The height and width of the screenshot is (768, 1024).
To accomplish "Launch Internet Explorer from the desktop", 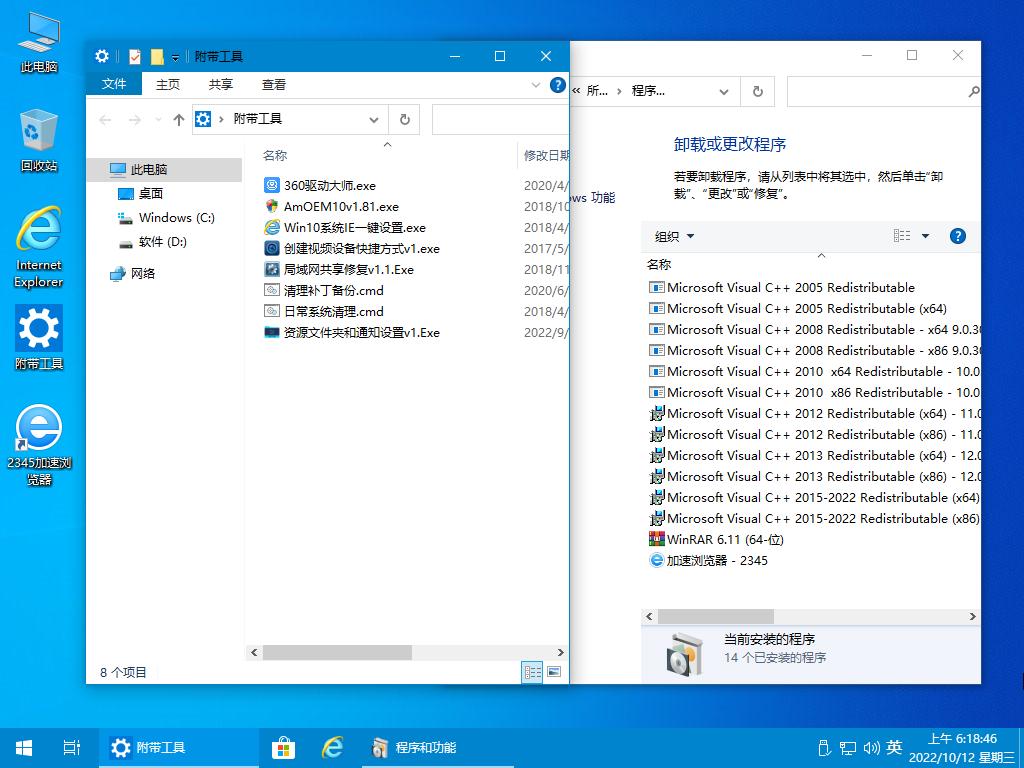I will tap(39, 247).
